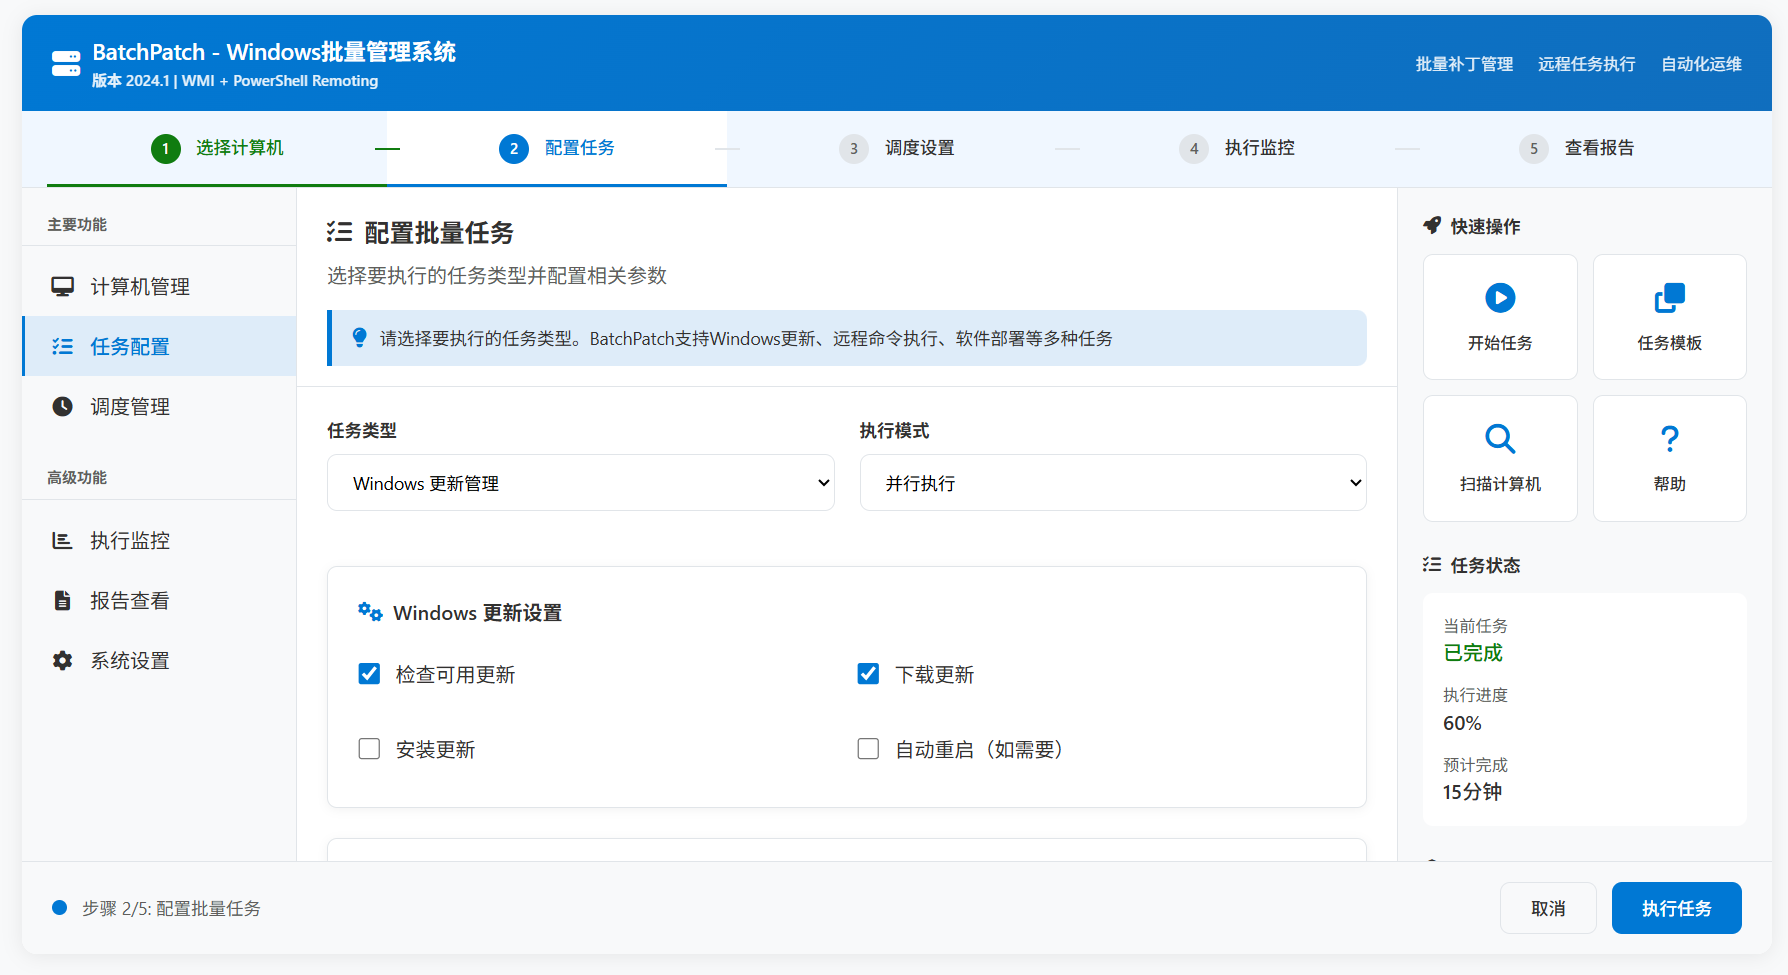
Task: Click the monitor icon beside 计算机管理
Action: click(x=62, y=287)
